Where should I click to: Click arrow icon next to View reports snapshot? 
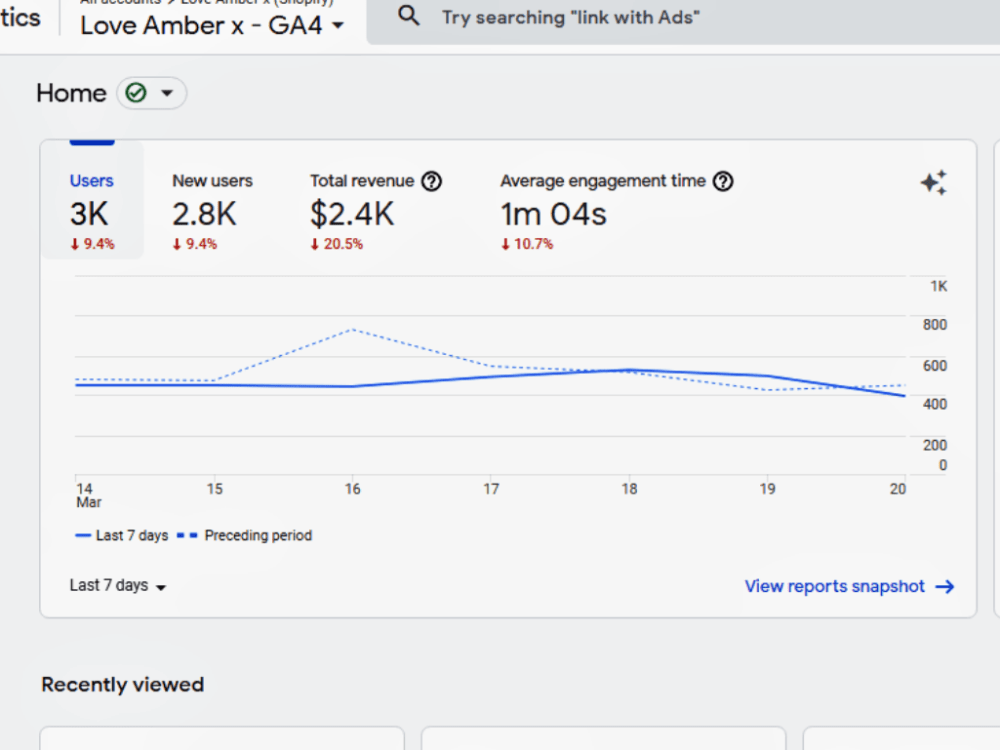tap(945, 587)
